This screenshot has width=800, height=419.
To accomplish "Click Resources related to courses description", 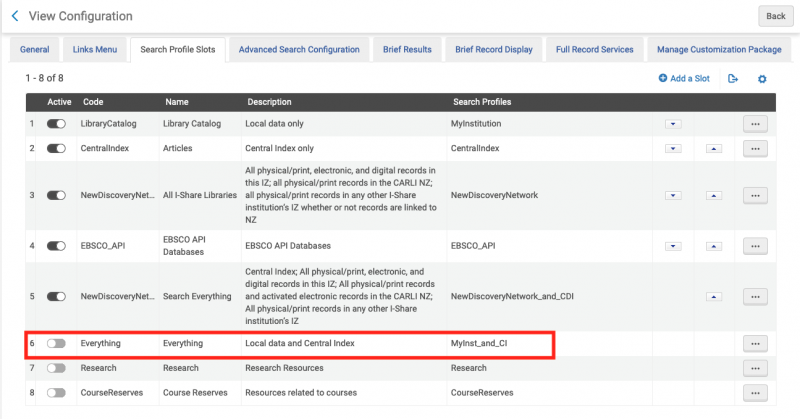I will click(301, 392).
